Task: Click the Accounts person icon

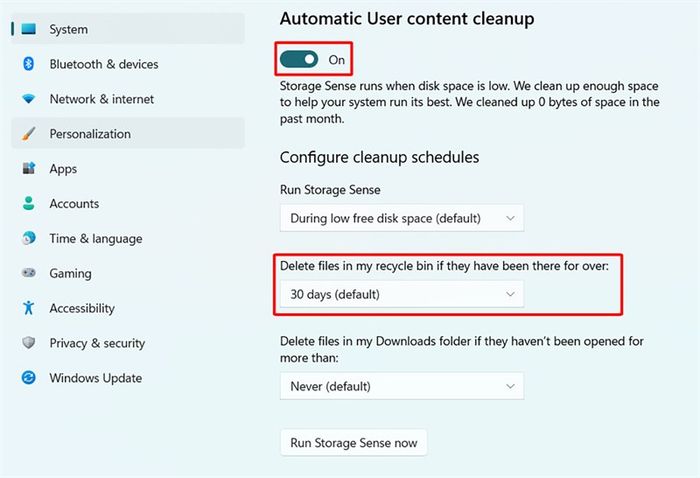Action: coord(29,203)
